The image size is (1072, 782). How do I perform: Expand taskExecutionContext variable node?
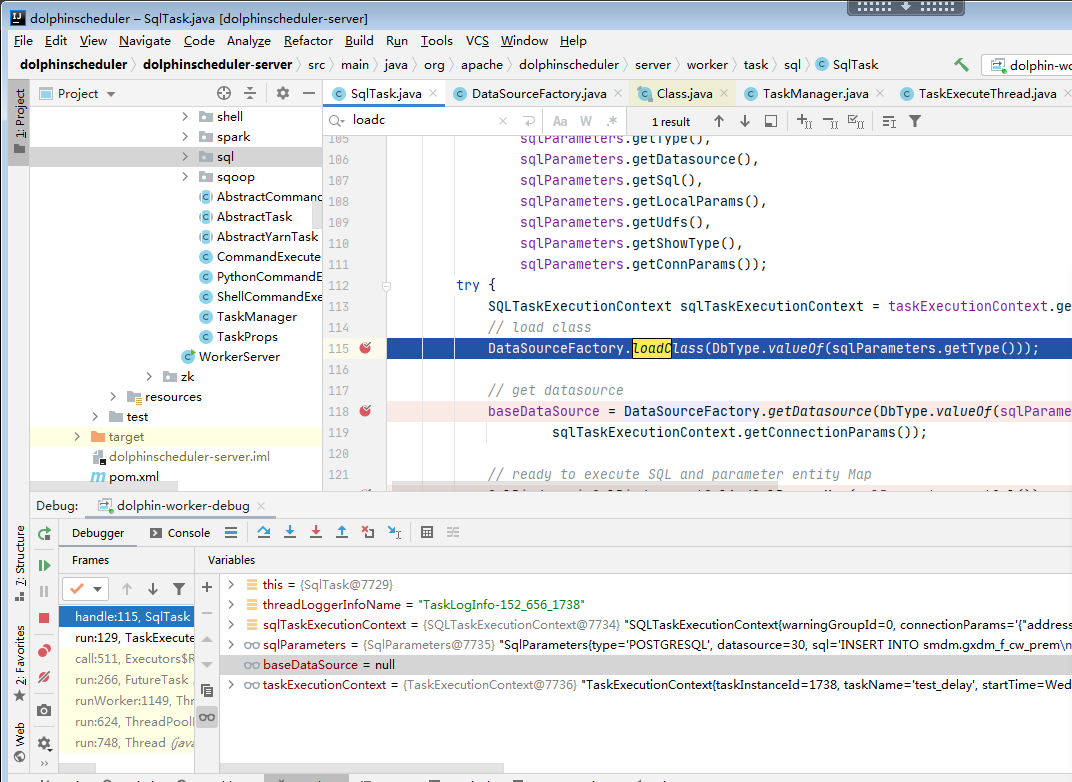(231, 684)
